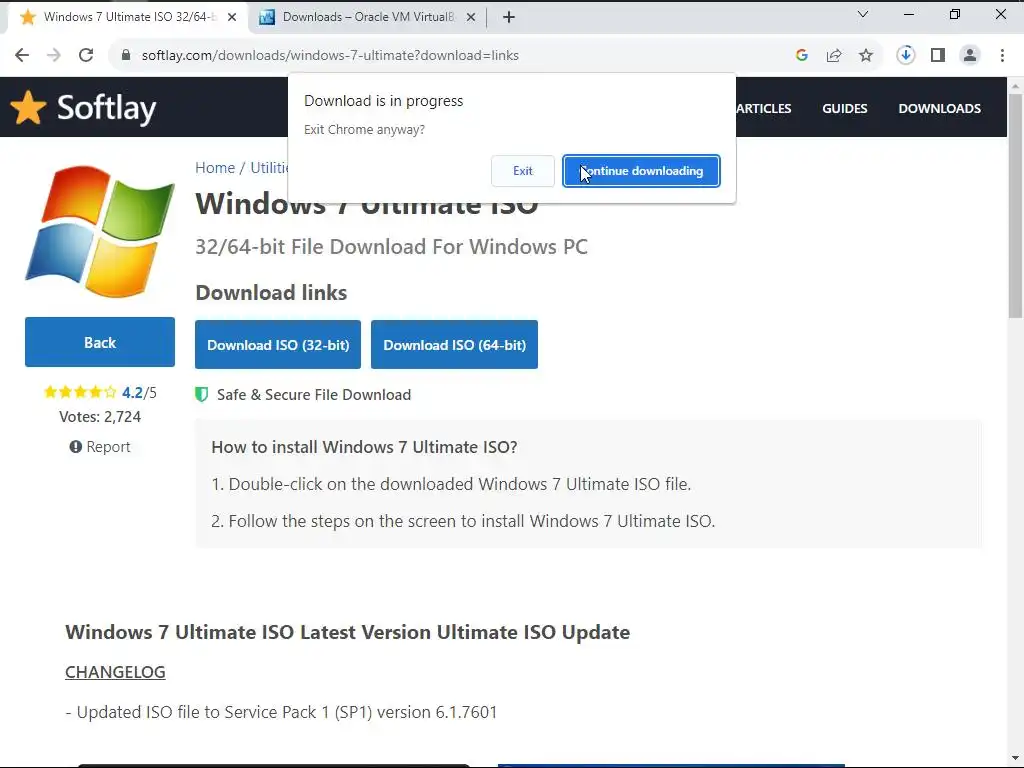Viewport: 1024px width, 768px height.
Task: Click the green shield secure icon
Action: click(x=202, y=394)
